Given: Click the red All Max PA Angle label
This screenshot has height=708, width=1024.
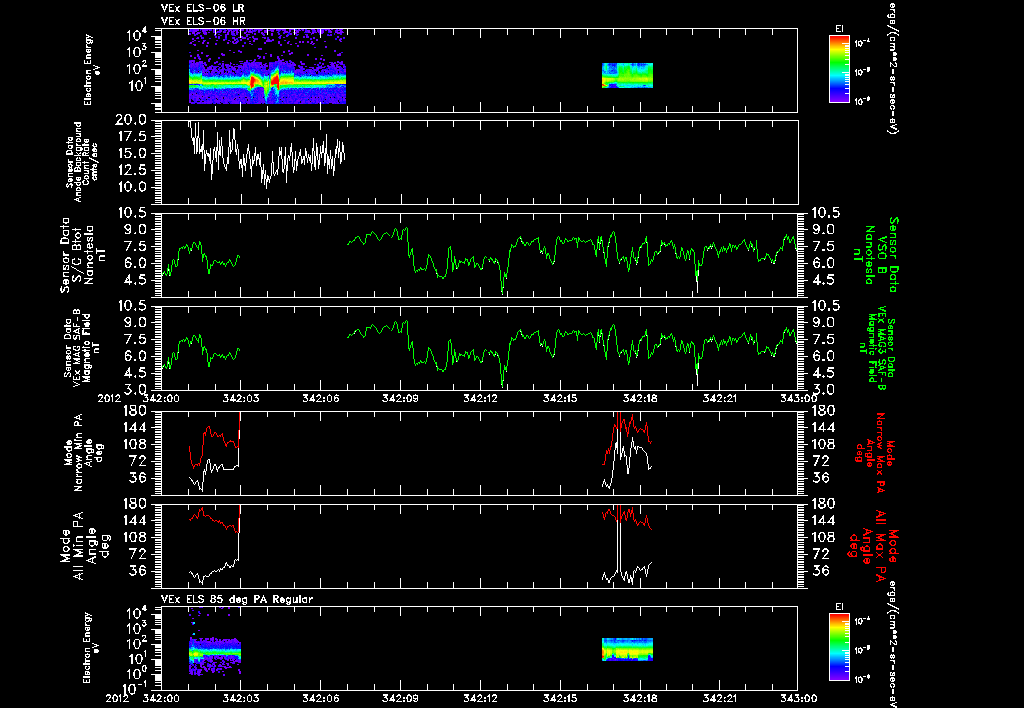Looking at the screenshot, I should click(x=873, y=545).
